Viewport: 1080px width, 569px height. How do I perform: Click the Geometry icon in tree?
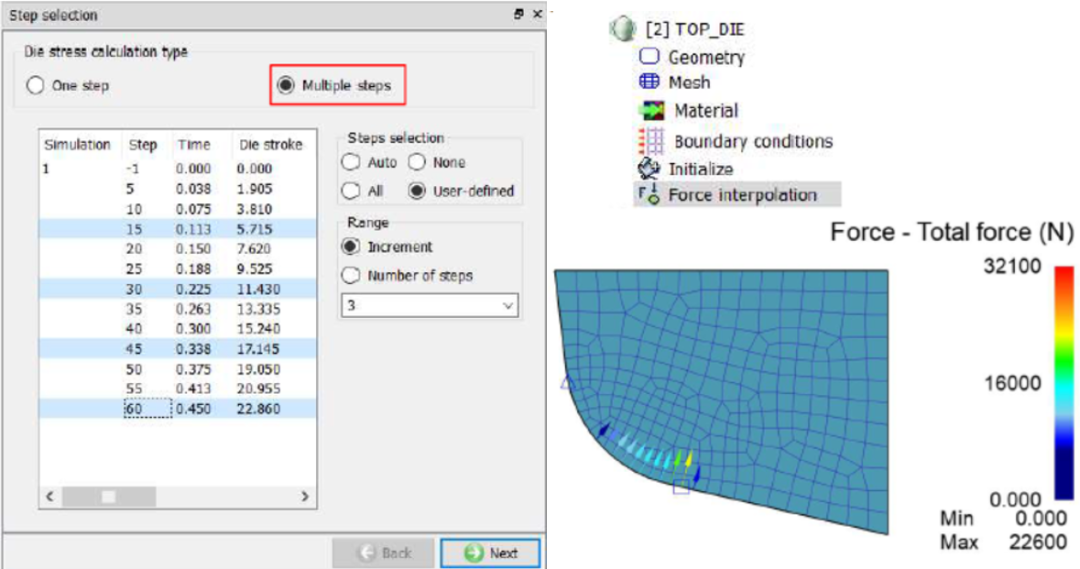pyautogui.click(x=649, y=57)
